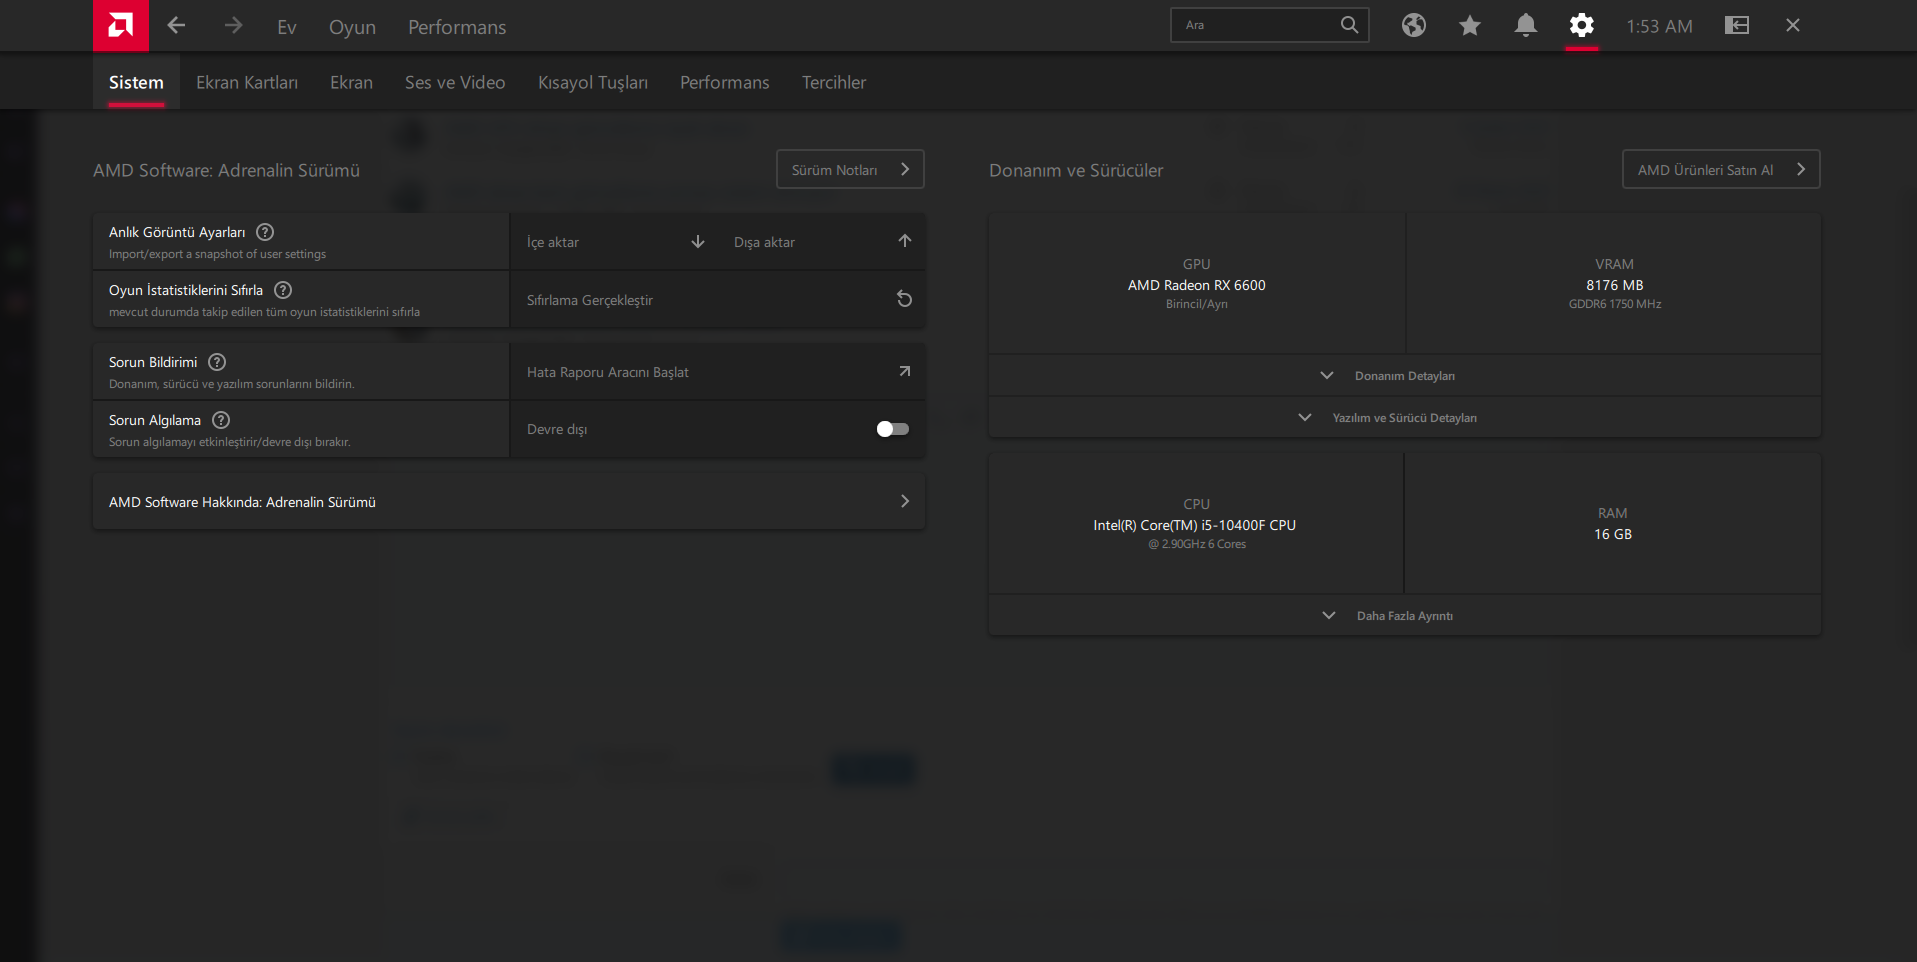
Task: Open AMD Software Hakkında: Adrenalin Sürümü row
Action: 509,502
